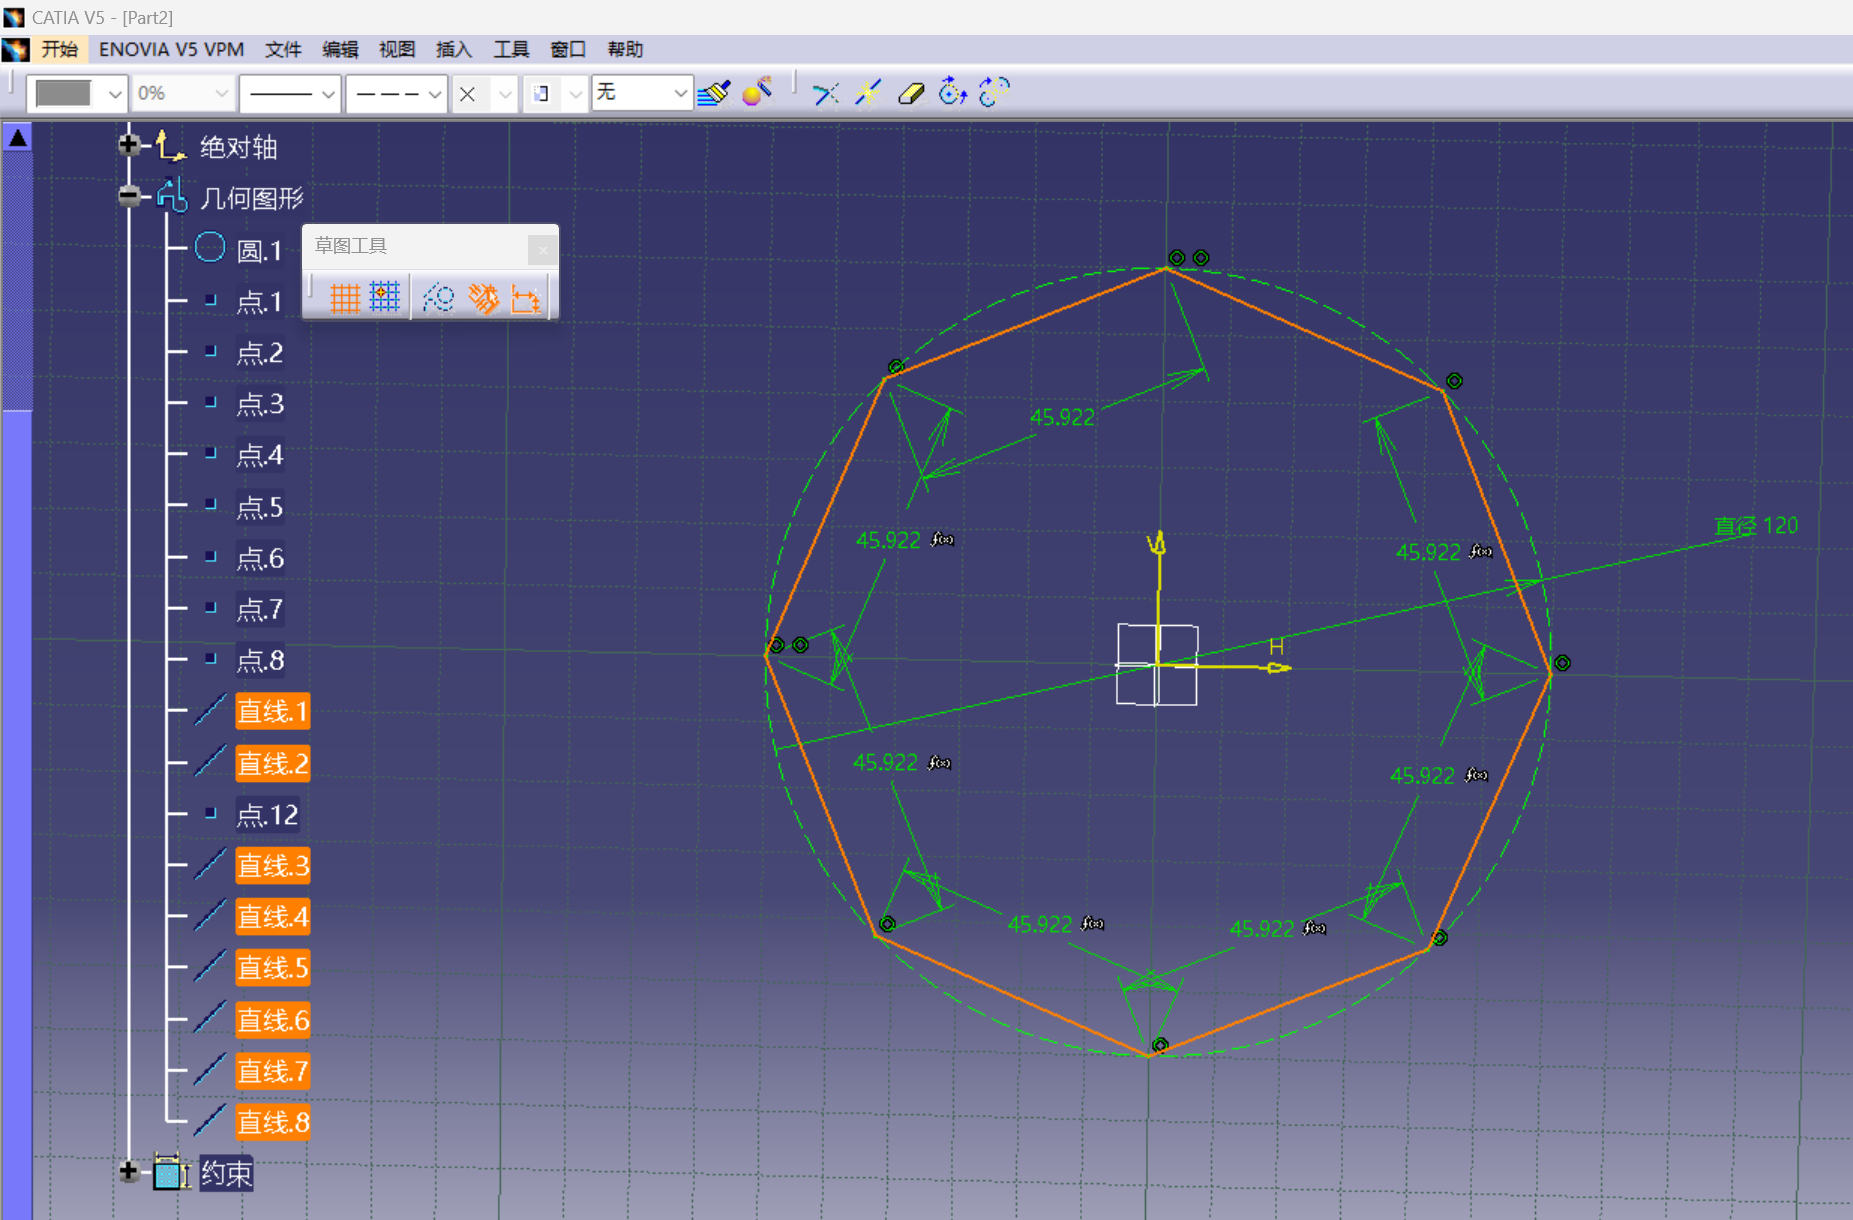Click 直线.2 in the tree

pyautogui.click(x=273, y=763)
